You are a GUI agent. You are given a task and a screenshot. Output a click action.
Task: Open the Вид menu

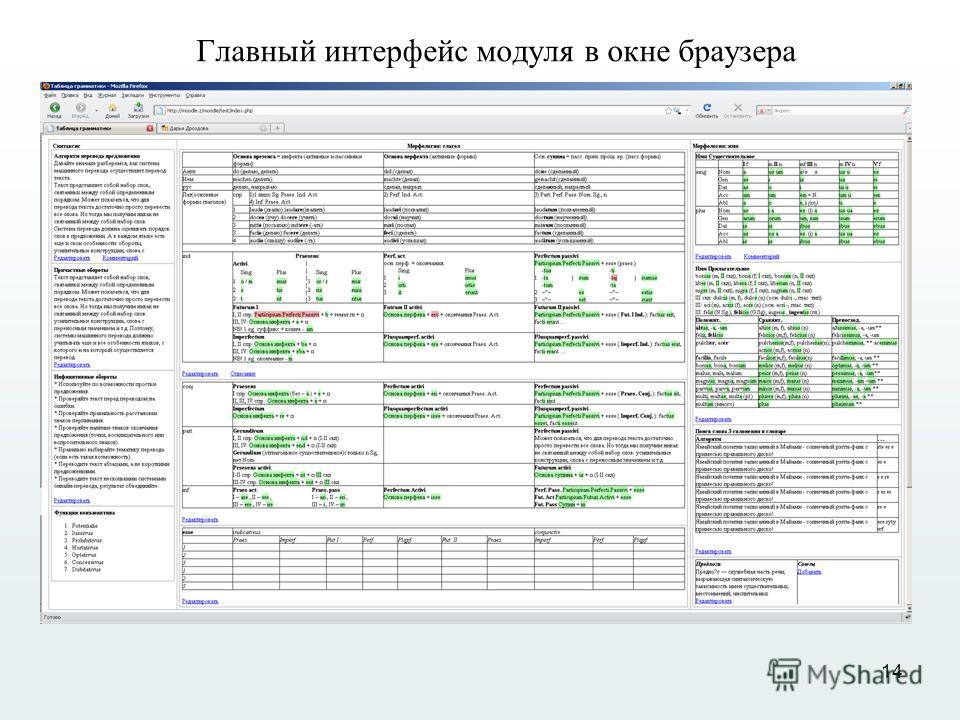click(88, 96)
